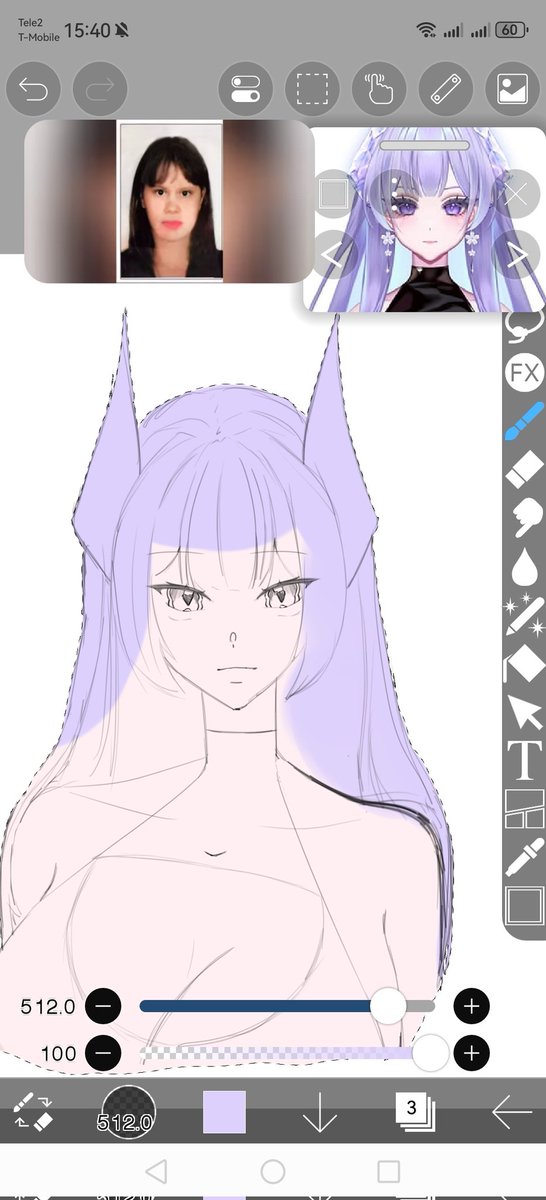This screenshot has height=1200, width=546.
Task: Tap the battery indicator in status bar
Action: 511,30
